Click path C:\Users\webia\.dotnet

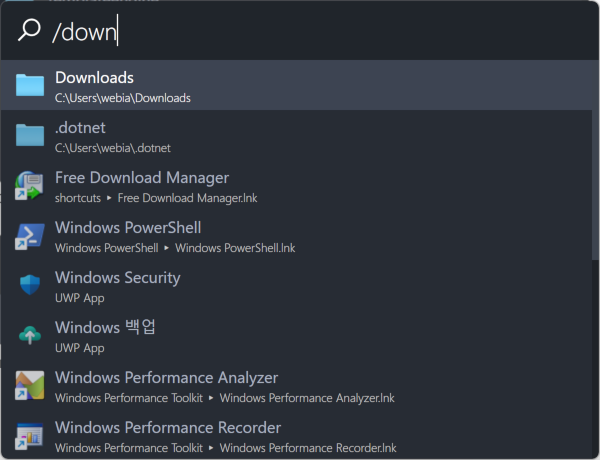[x=112, y=148]
